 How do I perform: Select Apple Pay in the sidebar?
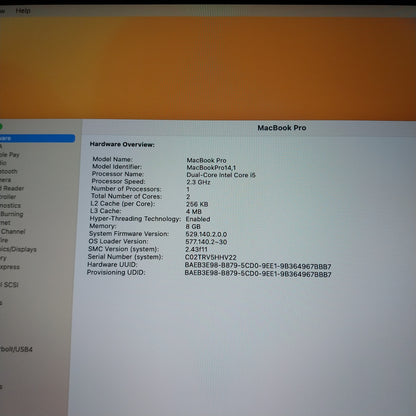pyautogui.click(x=10, y=155)
